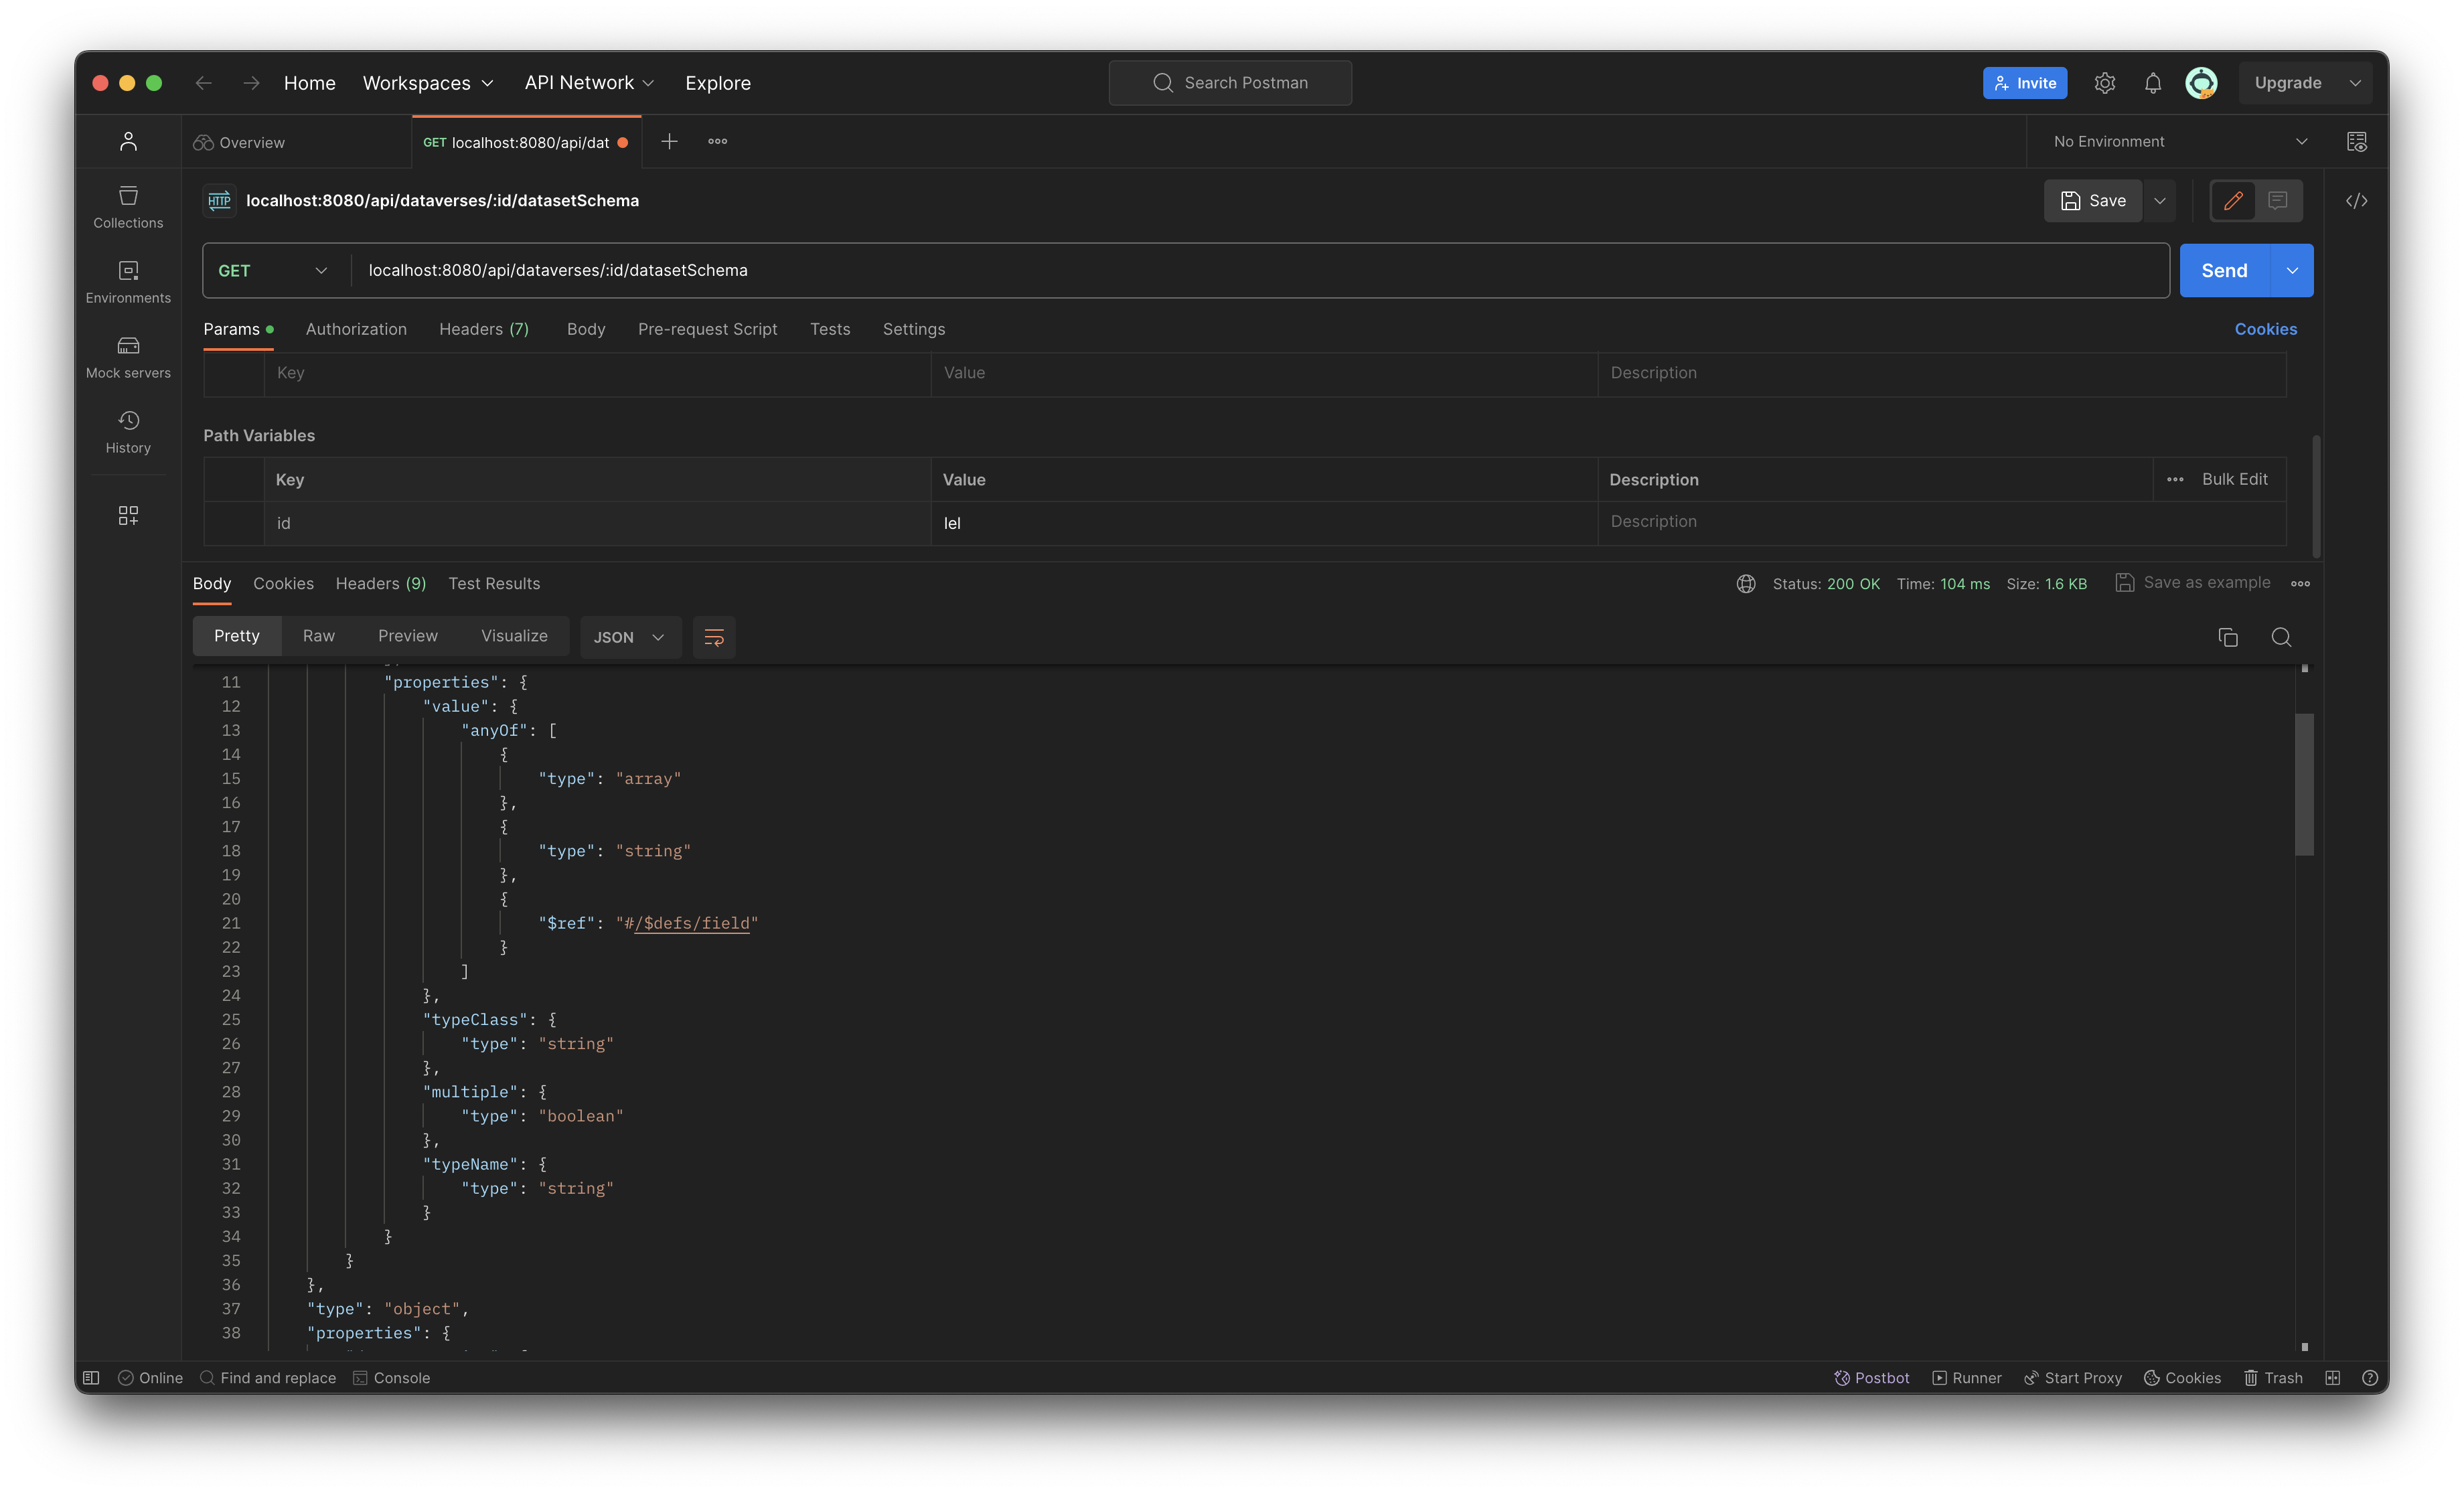Screen dimensions: 2464x1493
Task: Copy the response body with copy icon
Action: click(2227, 637)
